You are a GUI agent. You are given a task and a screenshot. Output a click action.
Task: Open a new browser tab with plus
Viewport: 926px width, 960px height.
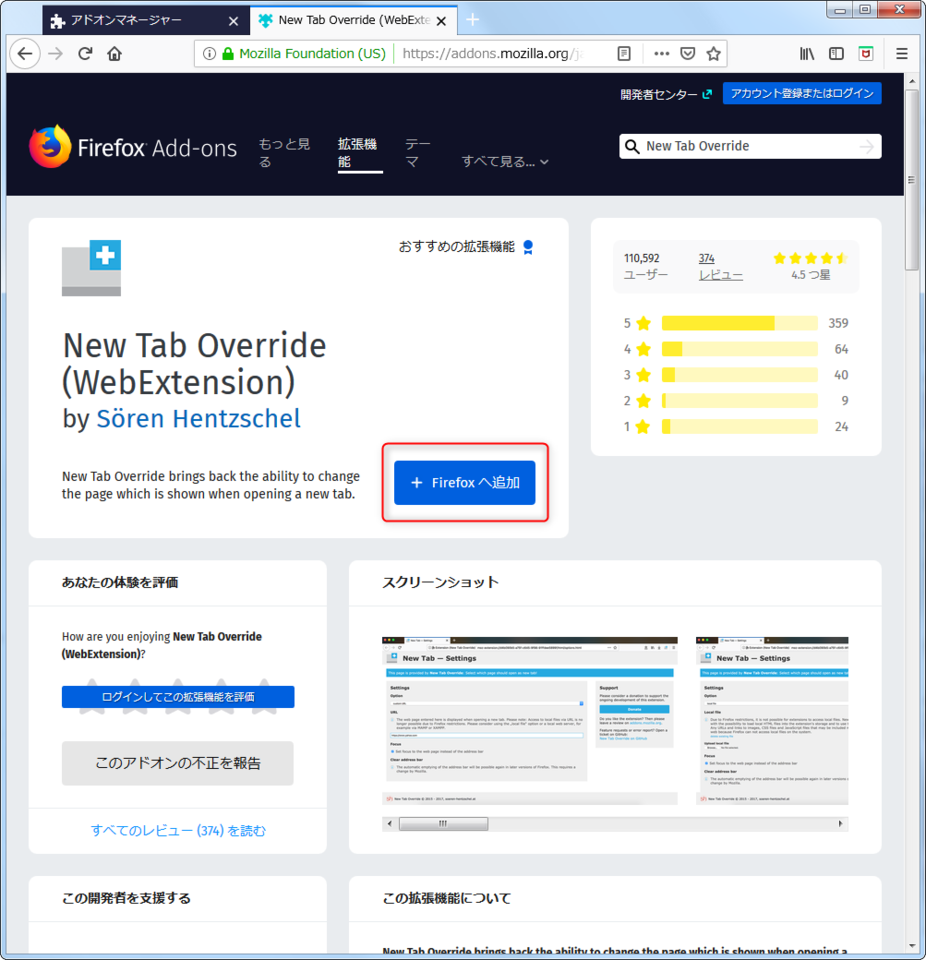point(472,20)
